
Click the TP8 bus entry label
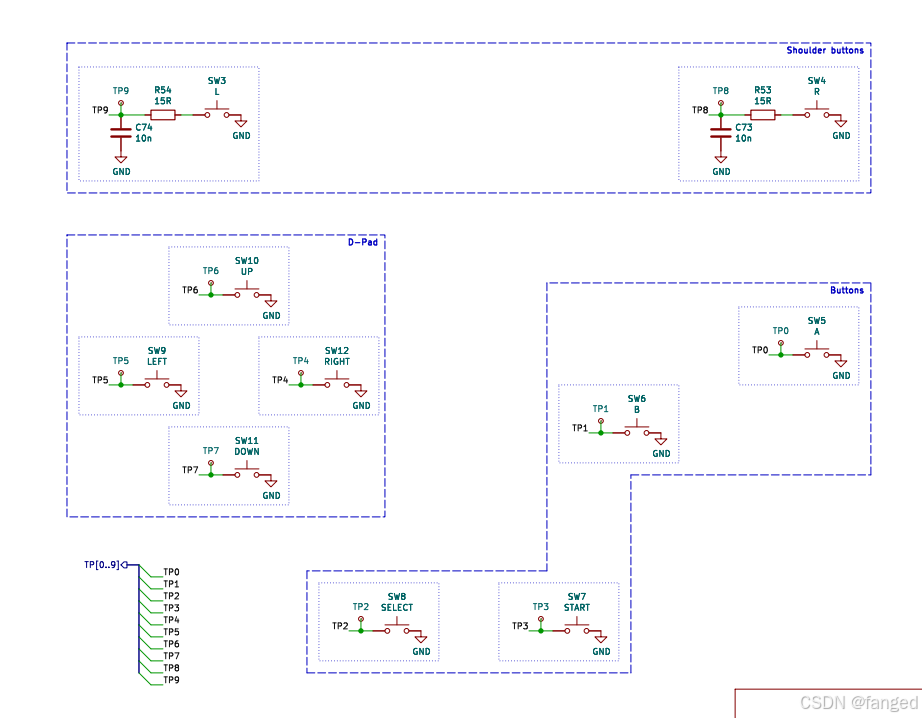171,668
